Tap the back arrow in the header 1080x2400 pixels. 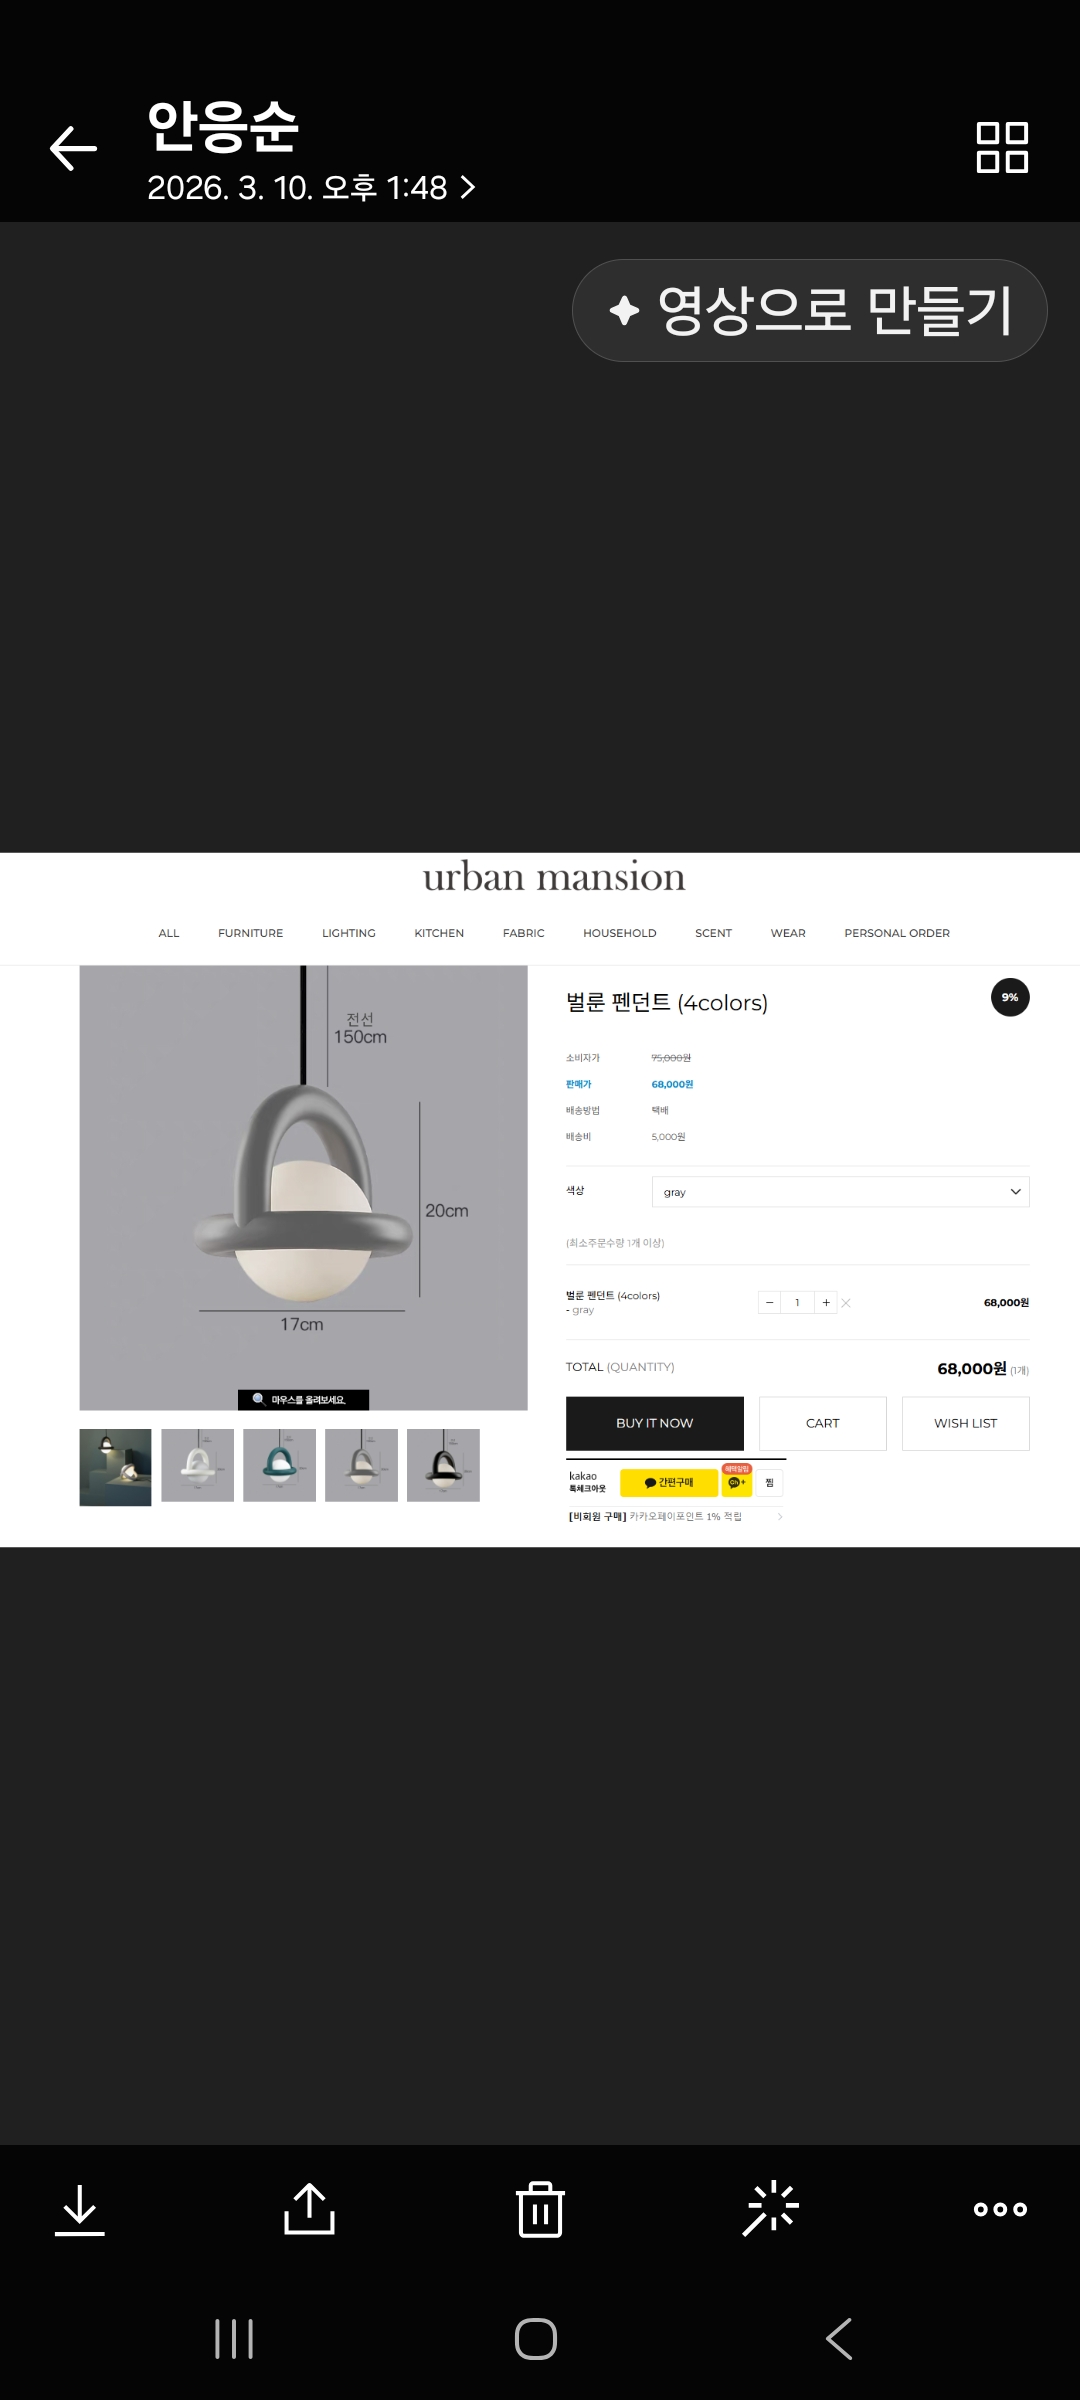[x=73, y=148]
